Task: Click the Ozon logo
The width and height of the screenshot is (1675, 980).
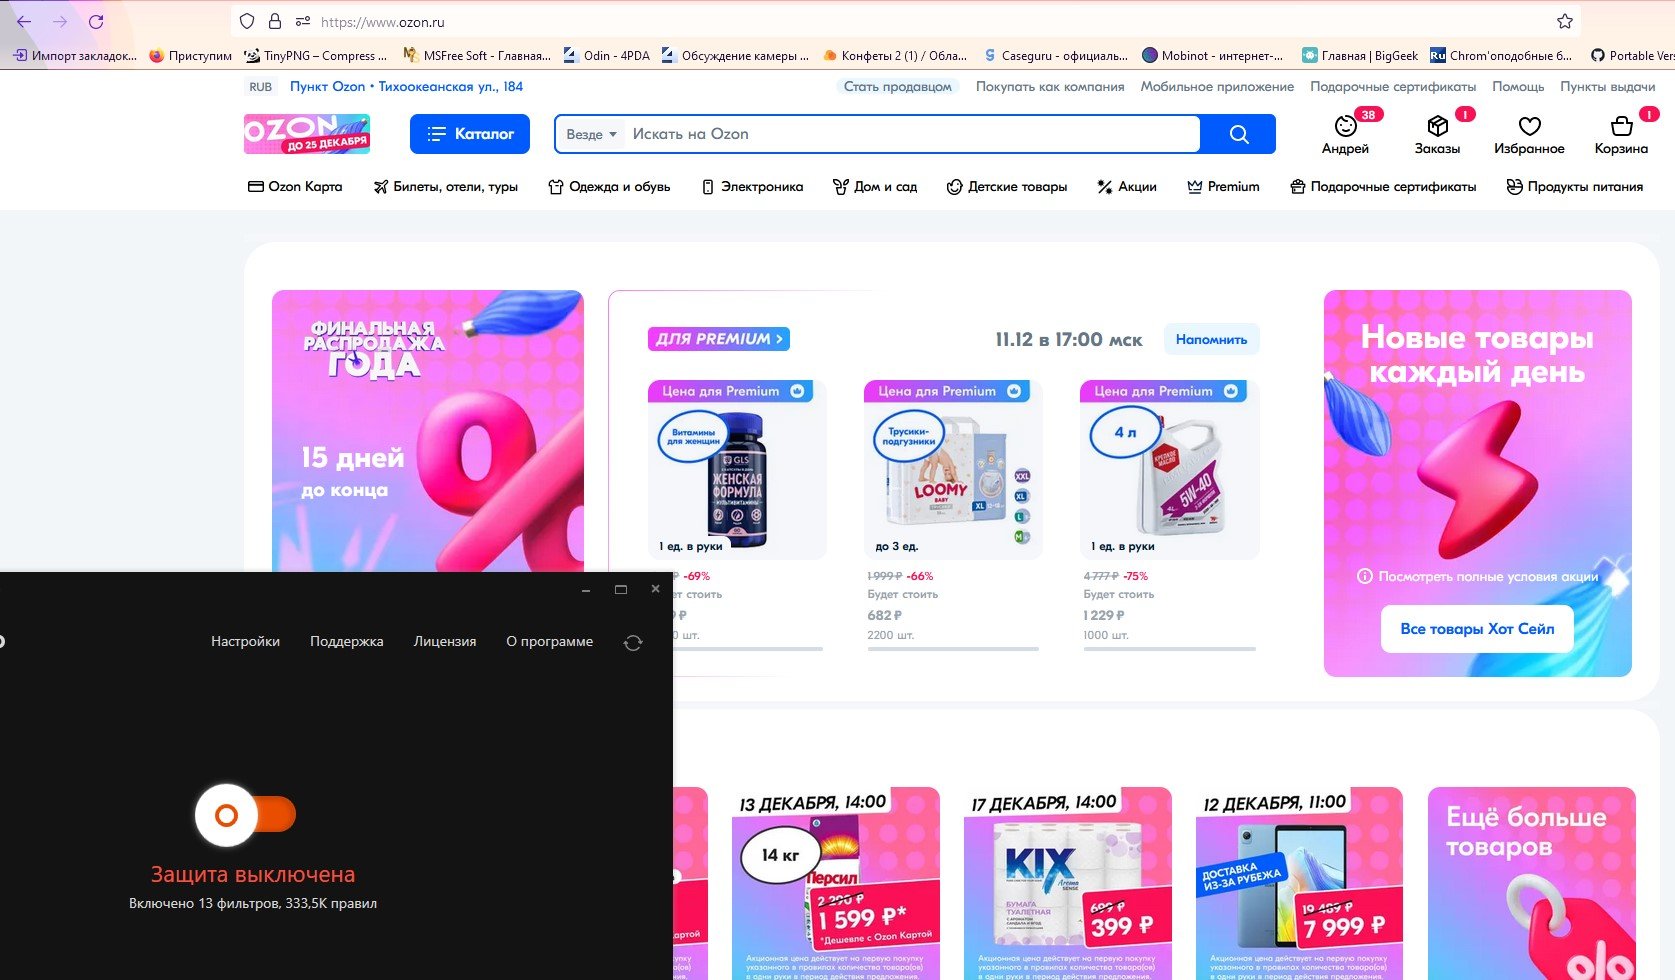Action: [x=307, y=134]
